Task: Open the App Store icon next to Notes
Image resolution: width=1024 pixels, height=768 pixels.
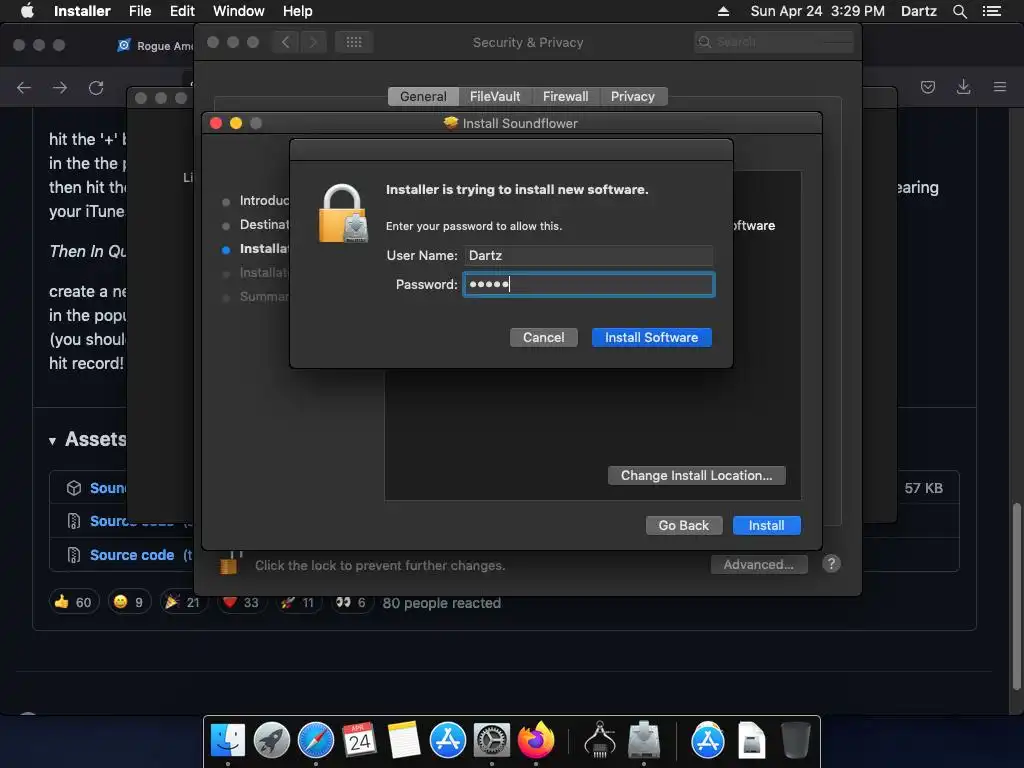Action: click(448, 741)
